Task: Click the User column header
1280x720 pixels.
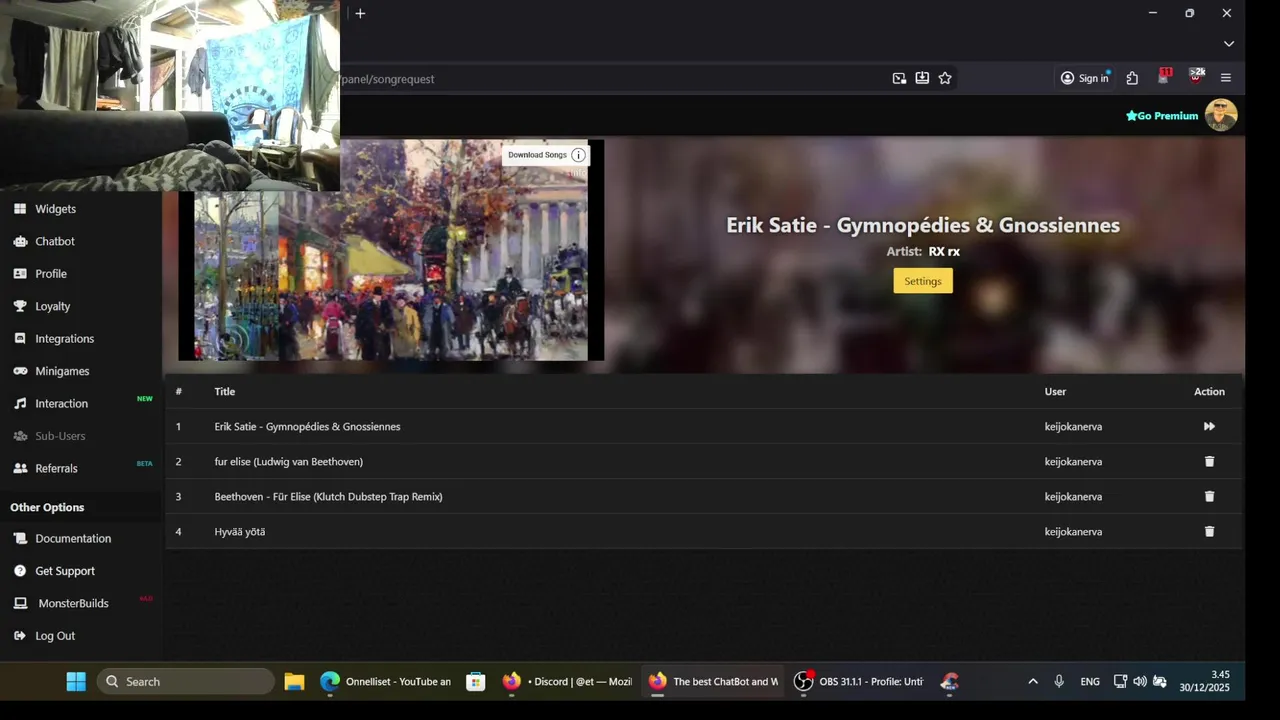Action: pos(1056,391)
